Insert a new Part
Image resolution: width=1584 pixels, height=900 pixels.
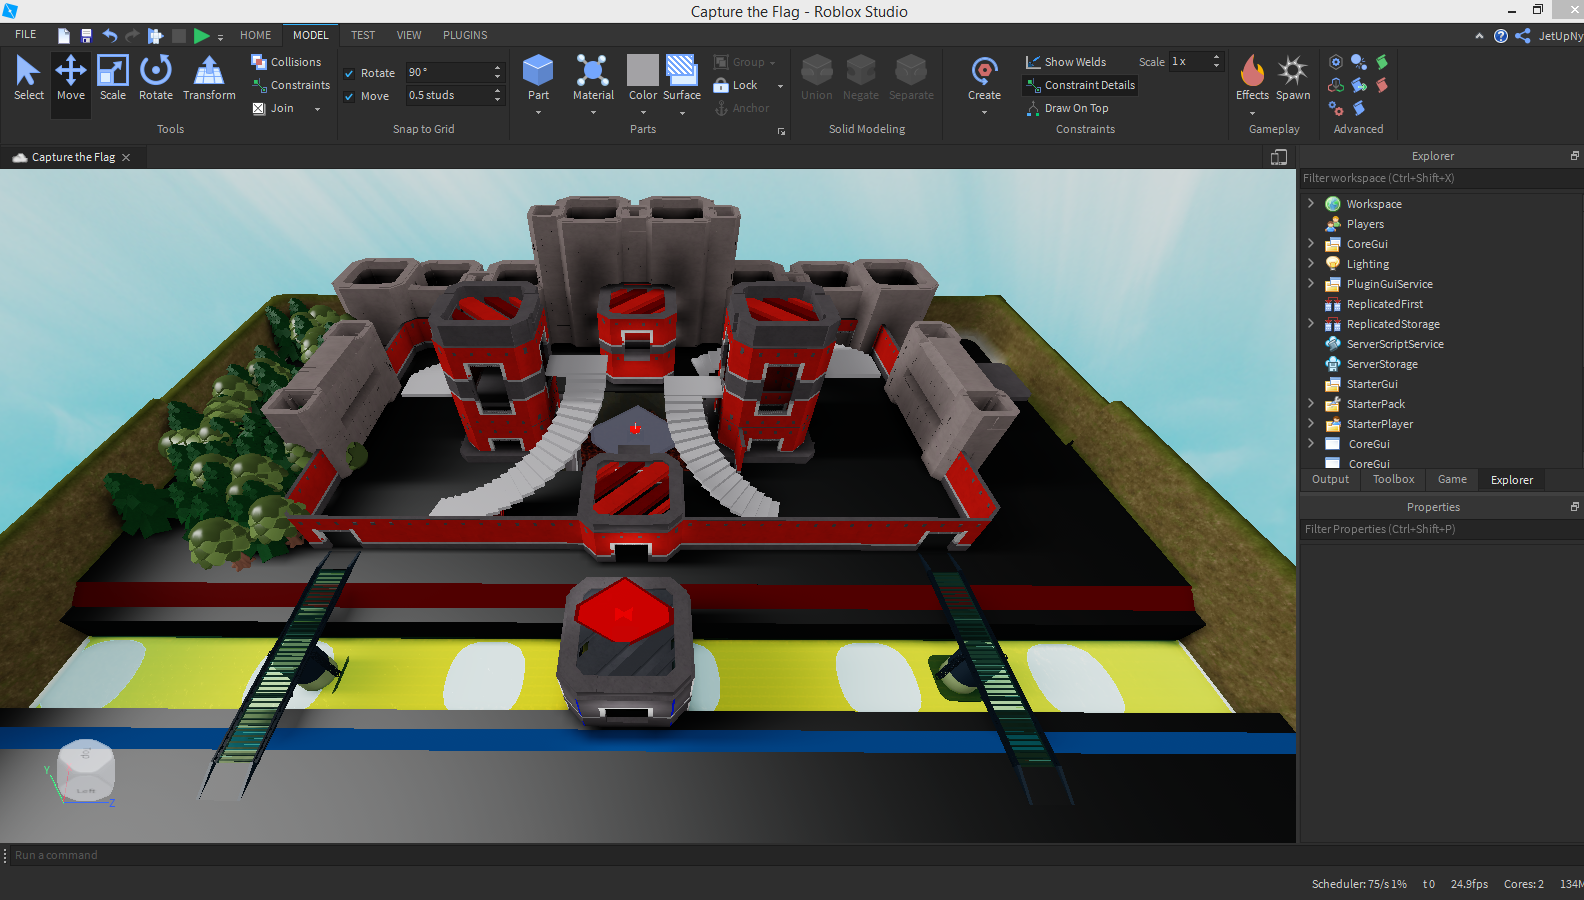tap(538, 78)
